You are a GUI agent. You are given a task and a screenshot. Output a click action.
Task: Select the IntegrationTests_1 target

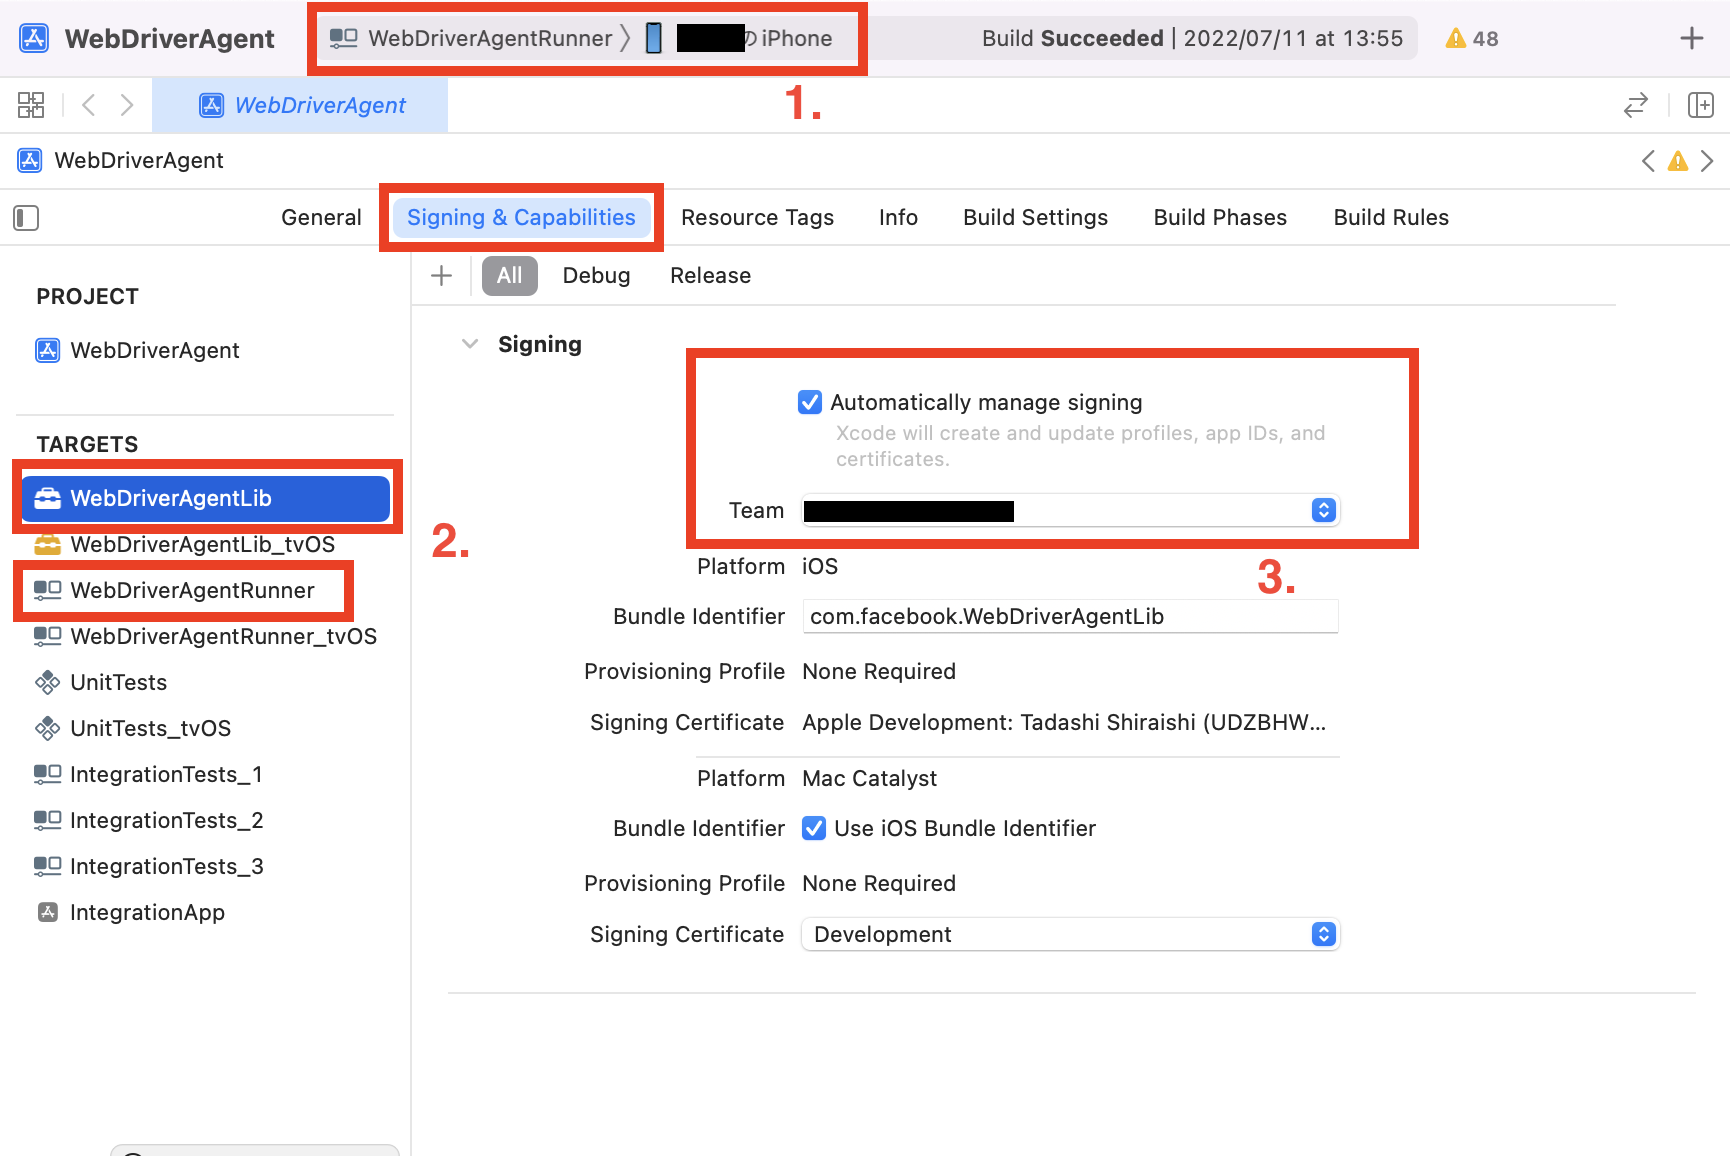tap(148, 774)
